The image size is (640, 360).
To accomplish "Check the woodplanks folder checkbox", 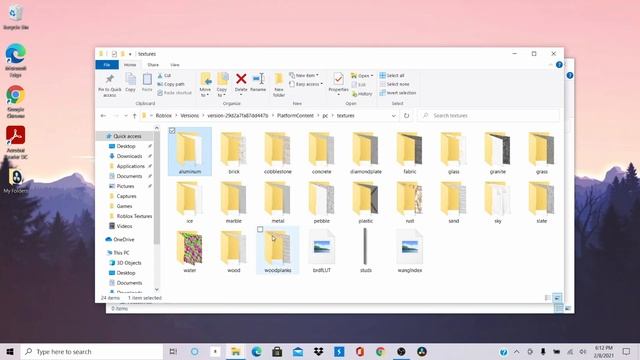I will (260, 229).
